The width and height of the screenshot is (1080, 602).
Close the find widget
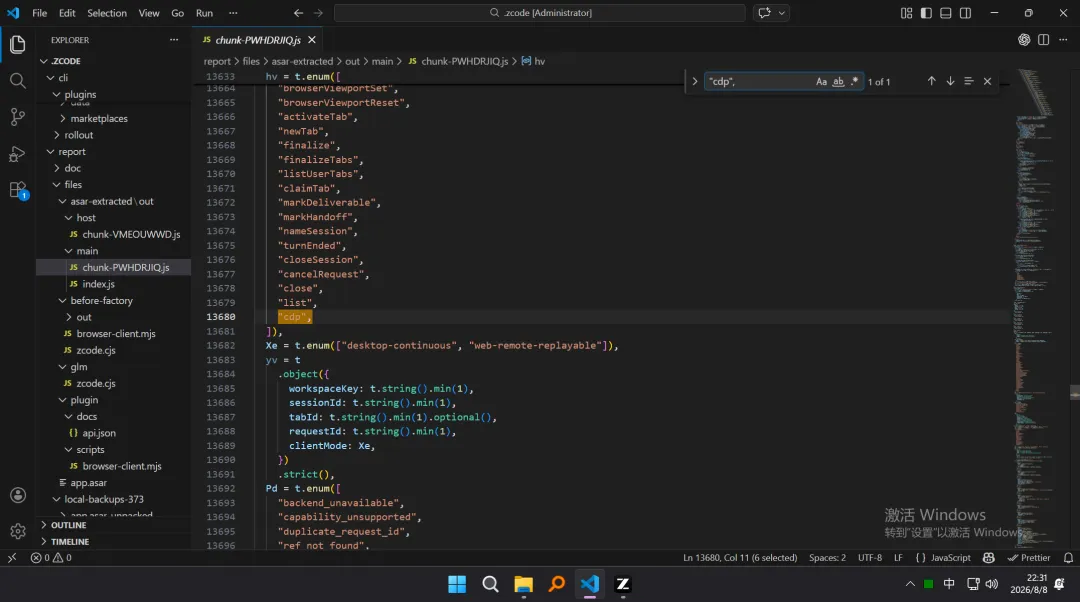click(x=987, y=81)
